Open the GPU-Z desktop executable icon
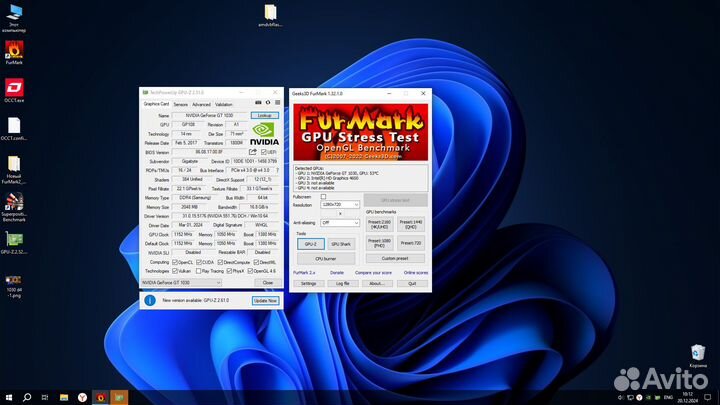Viewport: 720px width, 405px height. [x=14, y=243]
